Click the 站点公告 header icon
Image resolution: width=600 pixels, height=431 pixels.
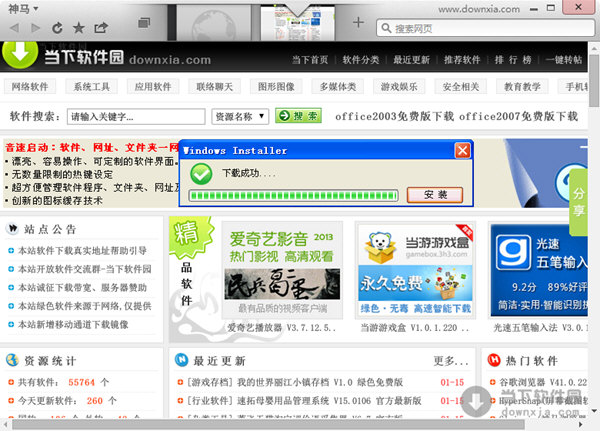(12, 229)
